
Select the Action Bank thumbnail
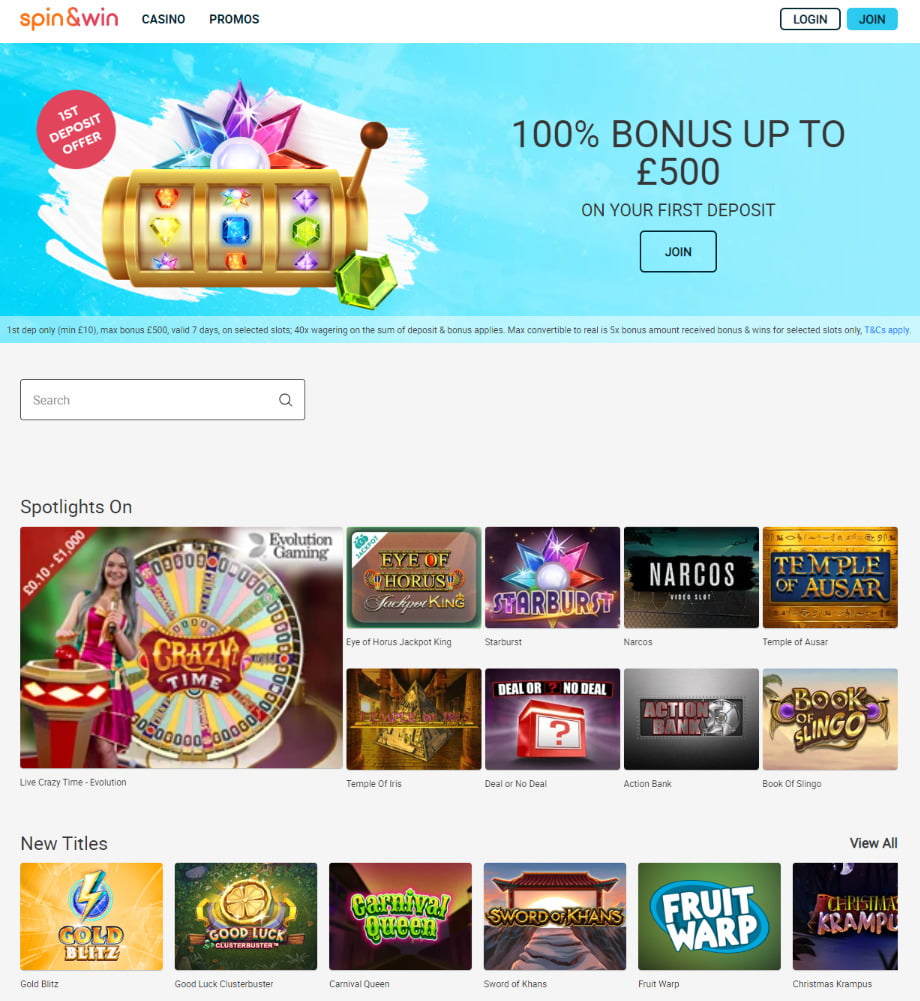coord(691,719)
